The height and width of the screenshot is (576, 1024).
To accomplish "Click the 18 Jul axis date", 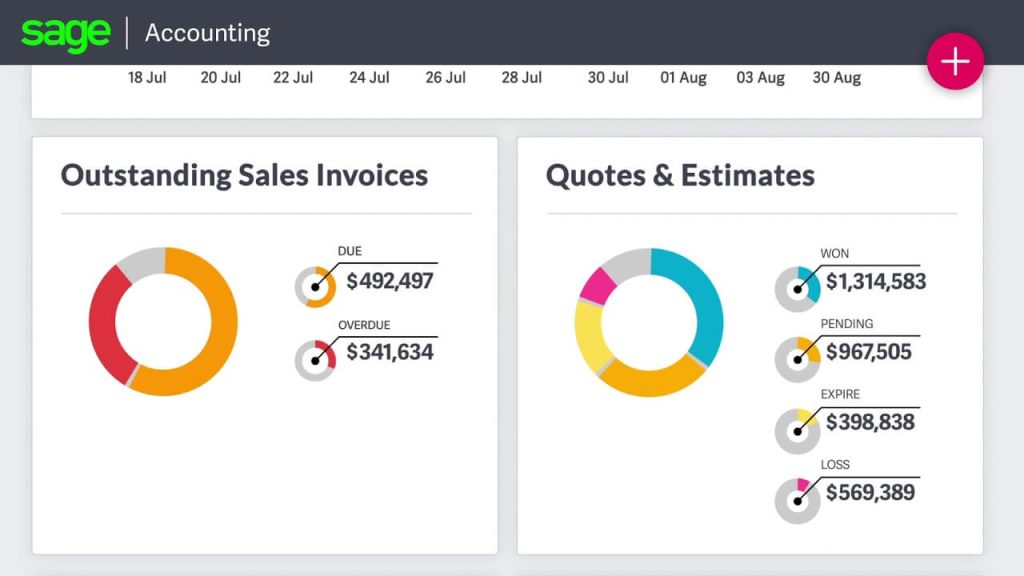I will [x=147, y=78].
